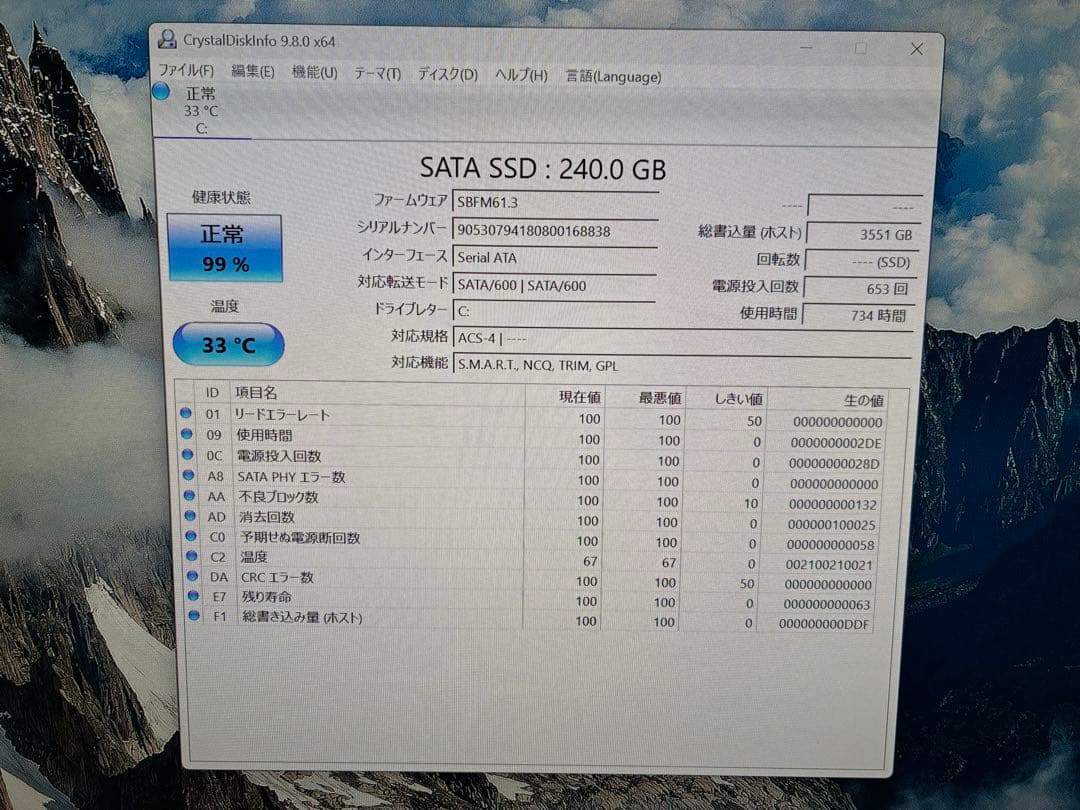
Task: Select the 使用時間 attribute row name
Action: (264, 435)
